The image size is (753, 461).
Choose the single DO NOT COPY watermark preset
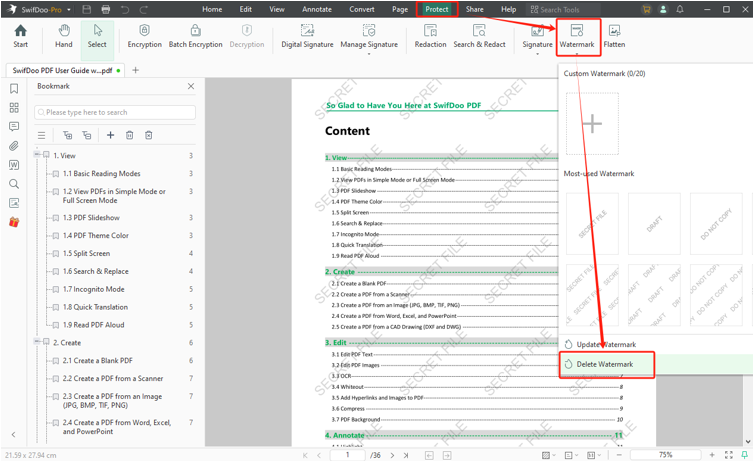tap(716, 224)
